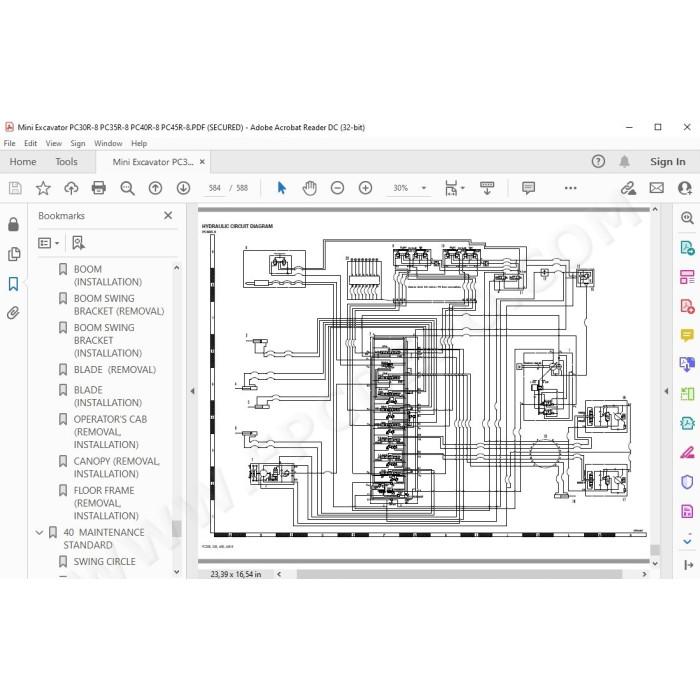The height and width of the screenshot is (700, 700).
Task: Open Organize Pages tool in right rail
Action: [x=687, y=277]
